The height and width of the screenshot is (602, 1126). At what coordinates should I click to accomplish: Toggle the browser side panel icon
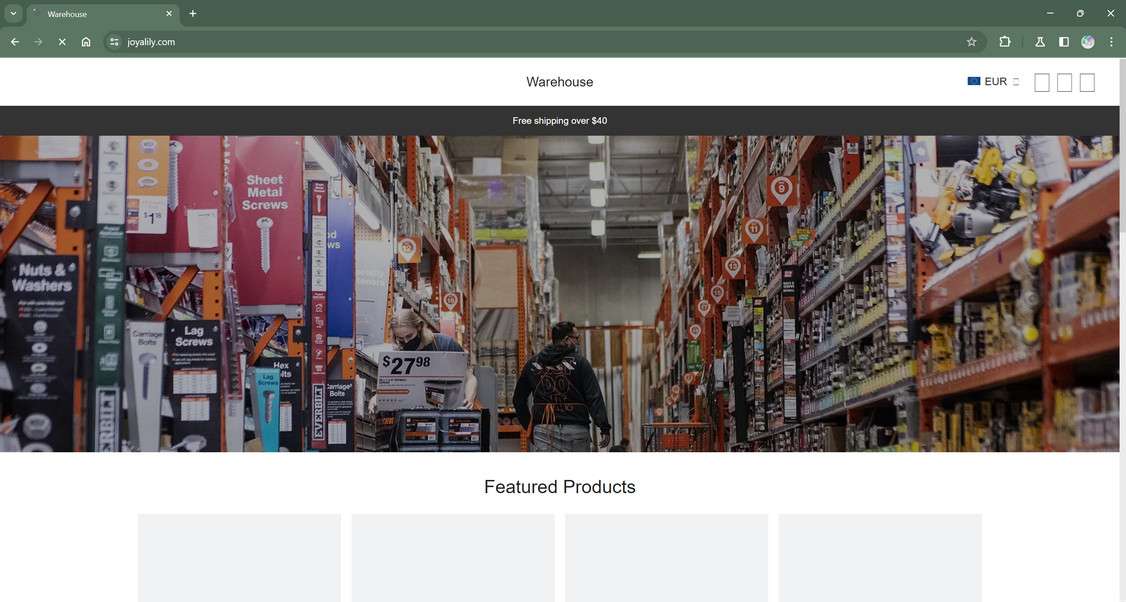tap(1064, 42)
